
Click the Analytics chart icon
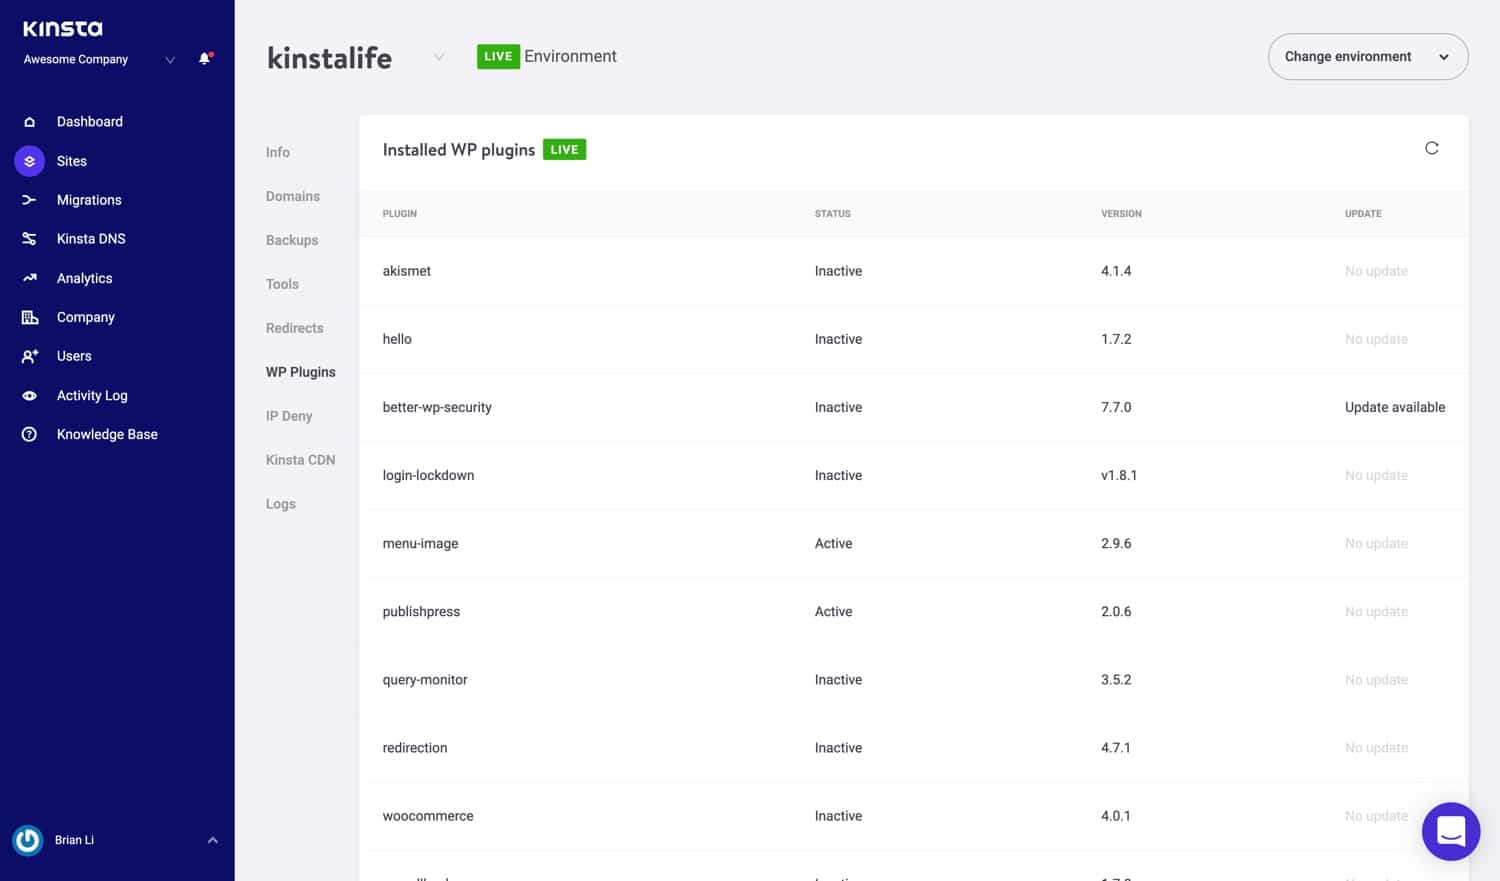(x=29, y=278)
